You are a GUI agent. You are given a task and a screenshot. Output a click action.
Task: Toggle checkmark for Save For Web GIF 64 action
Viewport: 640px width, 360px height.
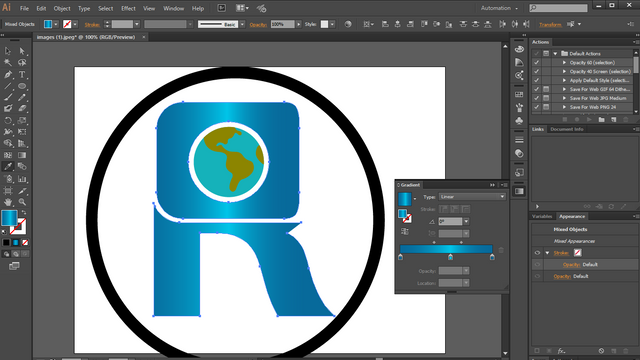pos(536,89)
